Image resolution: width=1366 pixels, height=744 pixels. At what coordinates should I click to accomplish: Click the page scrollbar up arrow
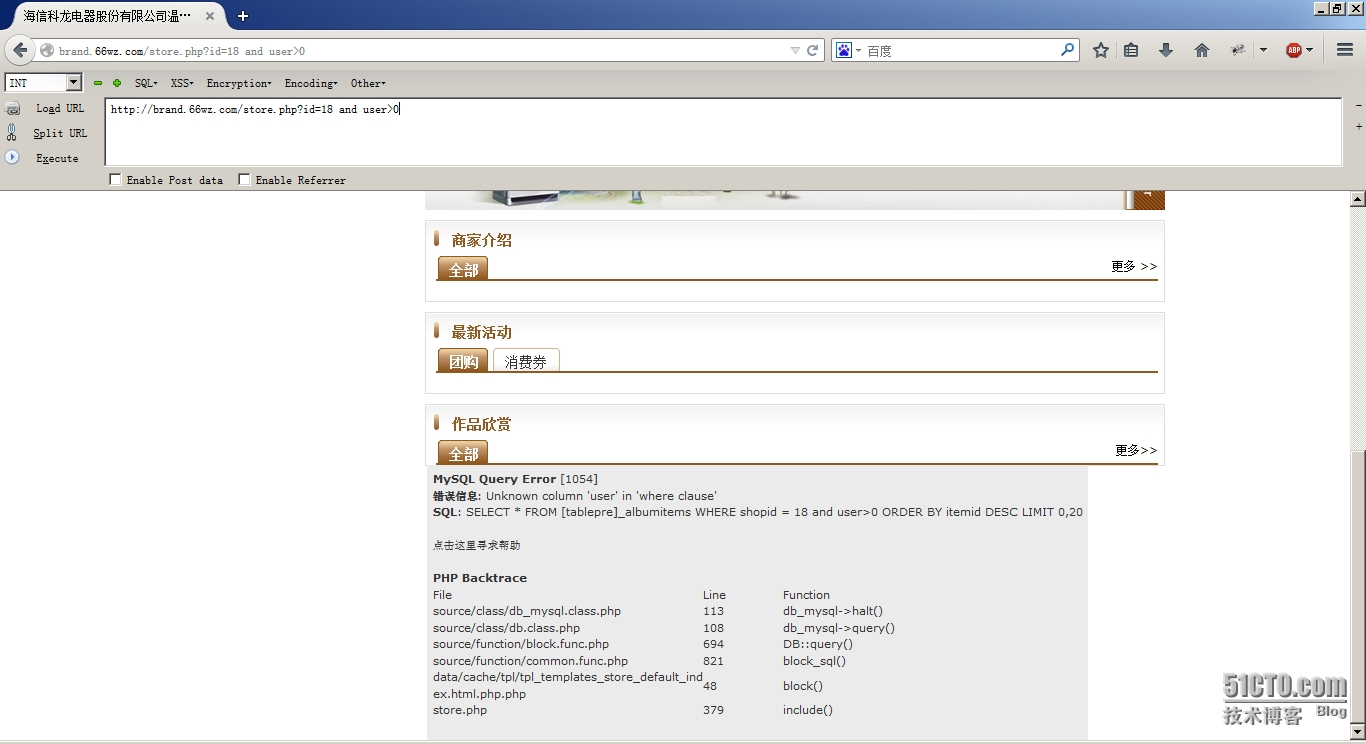(x=1358, y=199)
